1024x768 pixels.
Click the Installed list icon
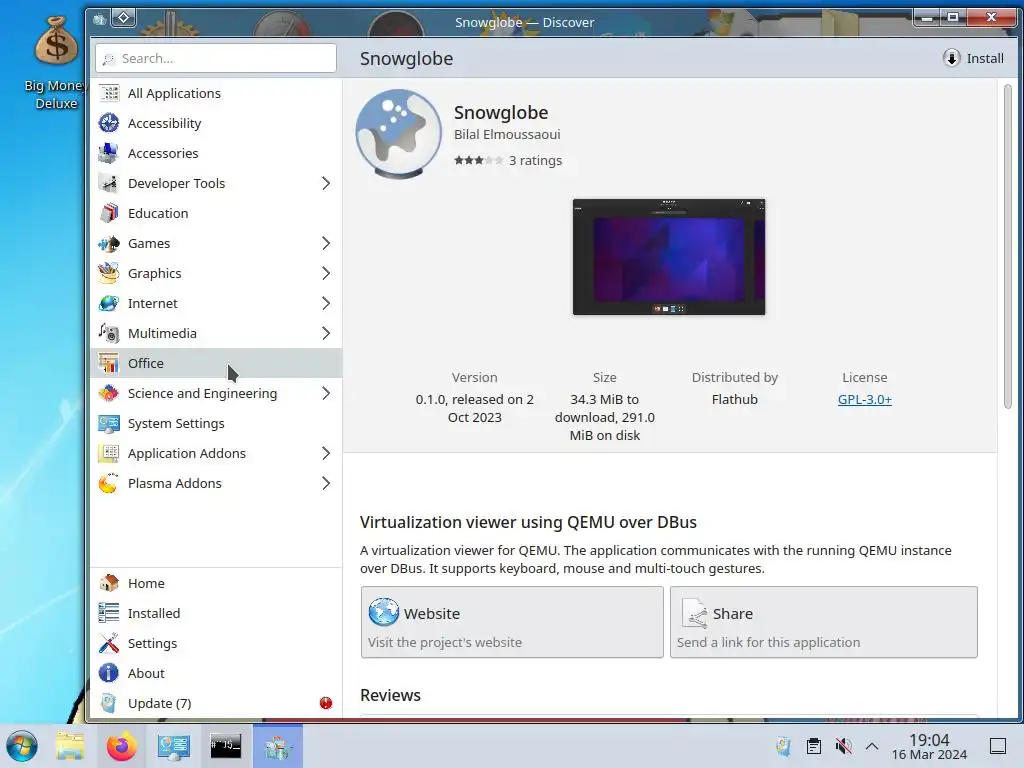(109, 613)
